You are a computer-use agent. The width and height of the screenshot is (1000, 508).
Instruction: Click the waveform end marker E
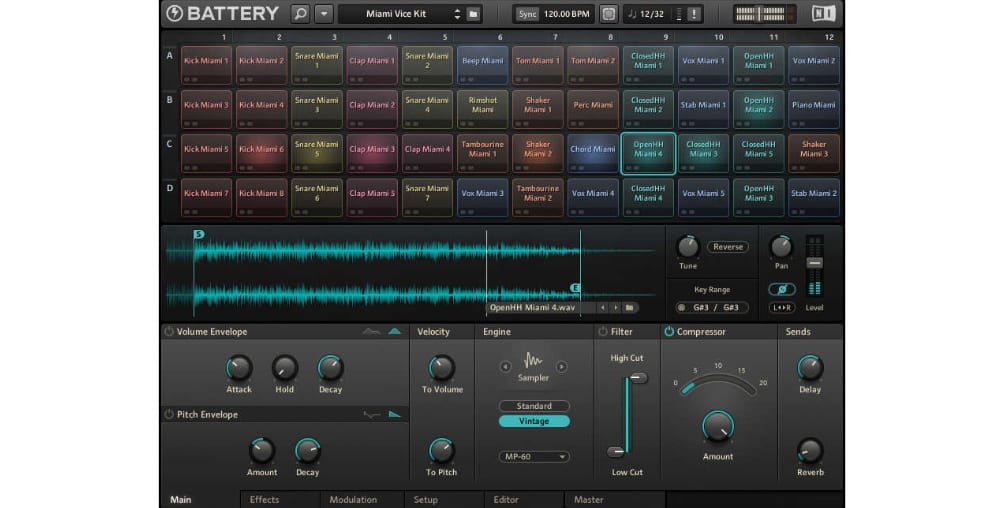tap(575, 288)
